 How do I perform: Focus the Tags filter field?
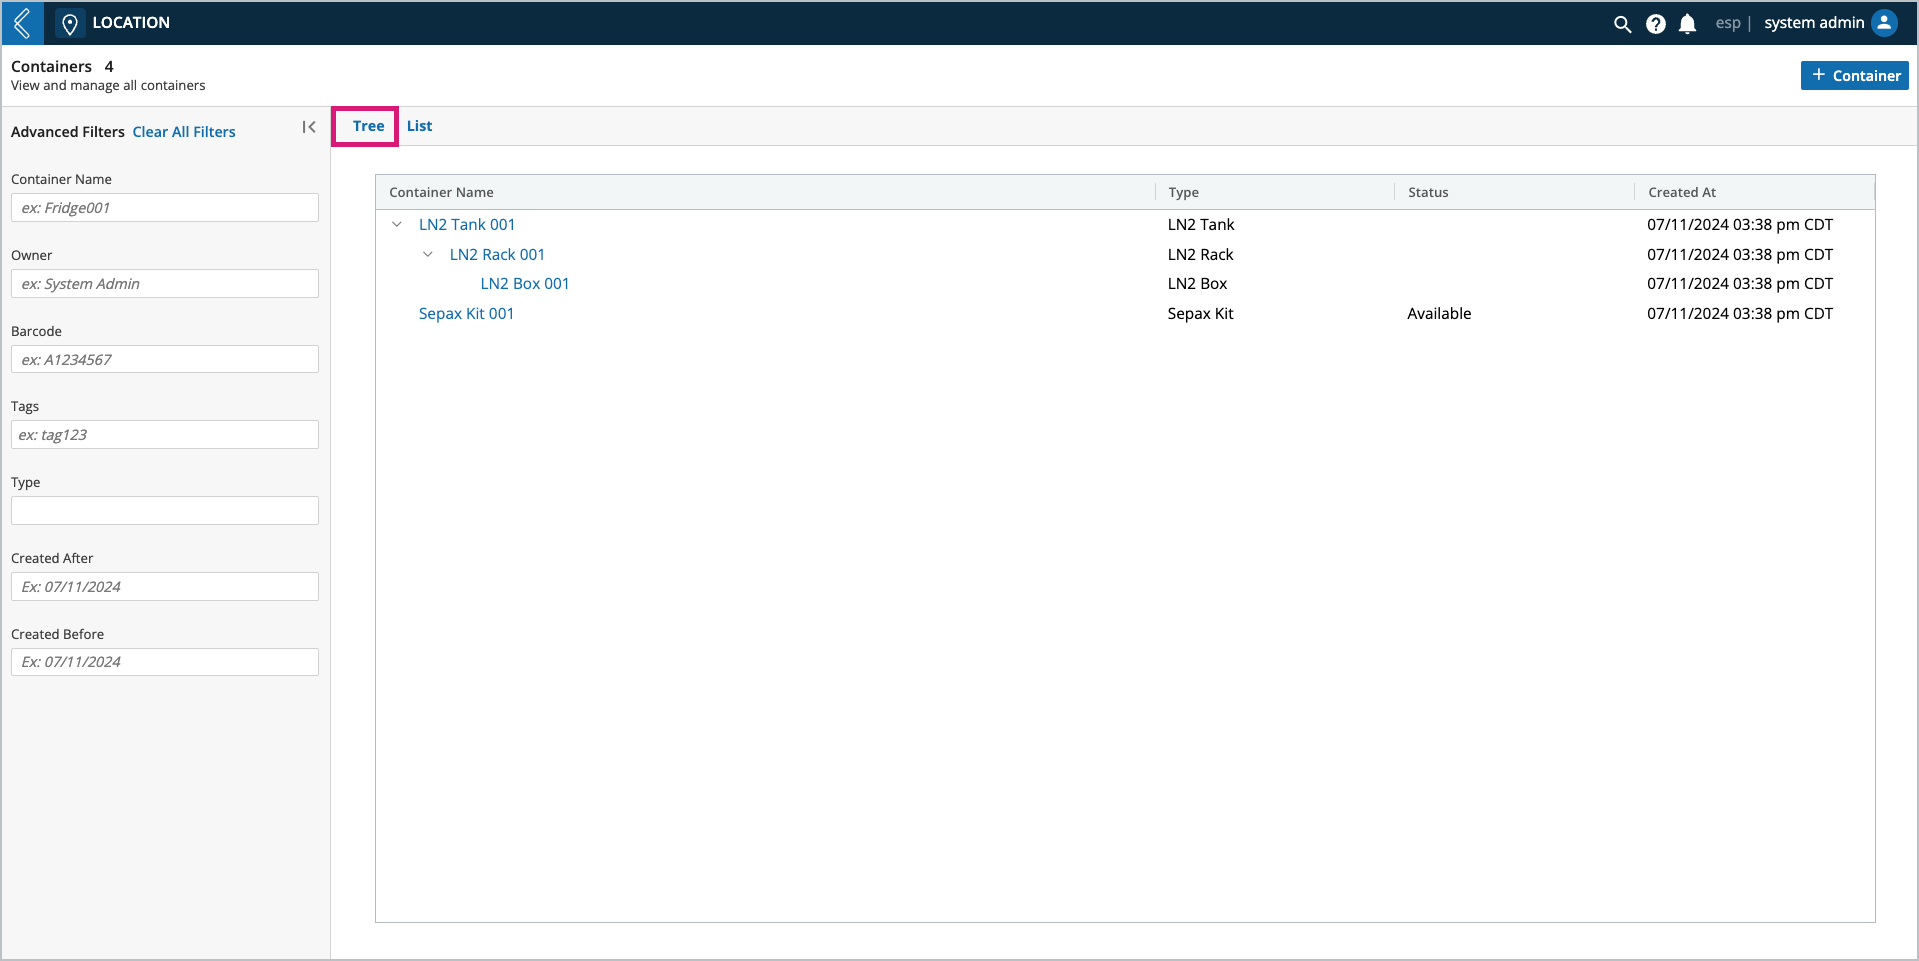pyautogui.click(x=165, y=435)
